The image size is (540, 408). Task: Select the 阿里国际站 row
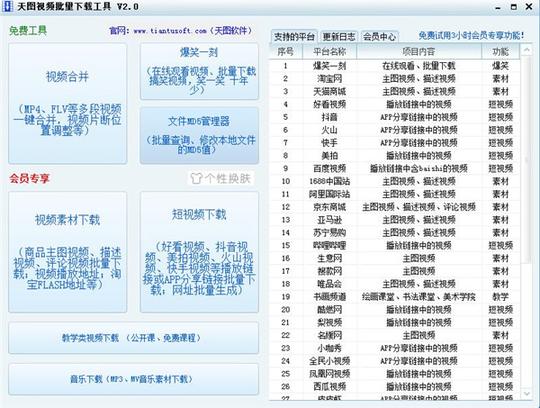[x=394, y=194]
